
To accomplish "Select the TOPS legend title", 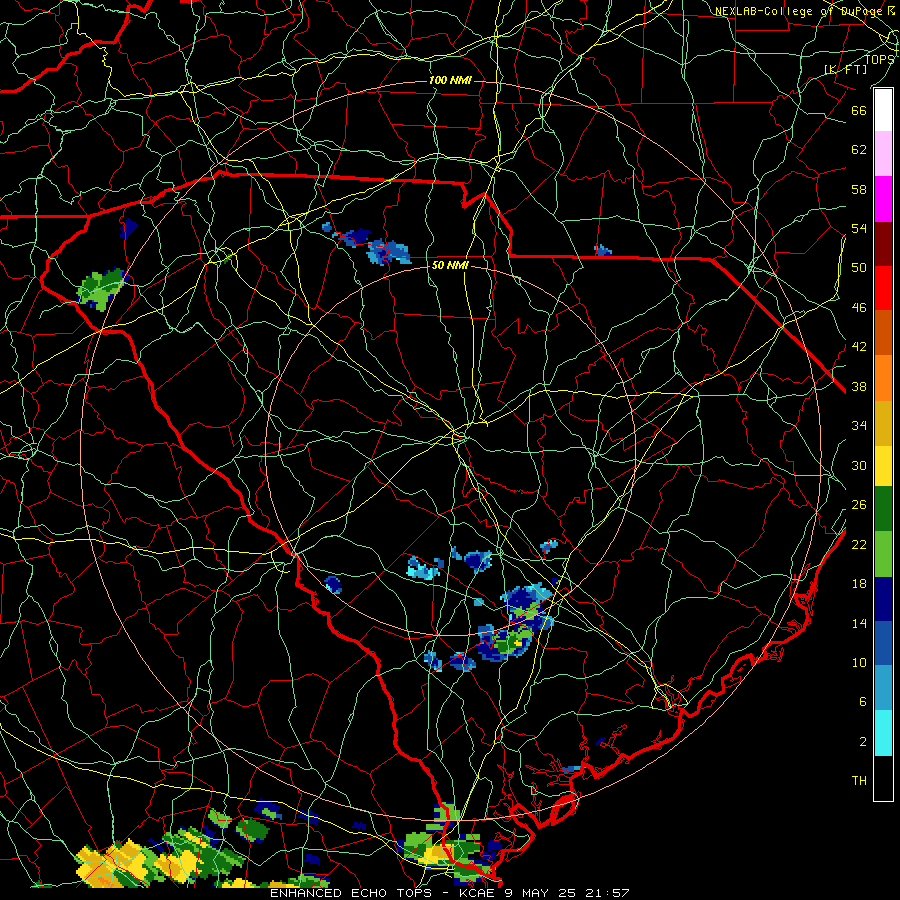I will [879, 59].
